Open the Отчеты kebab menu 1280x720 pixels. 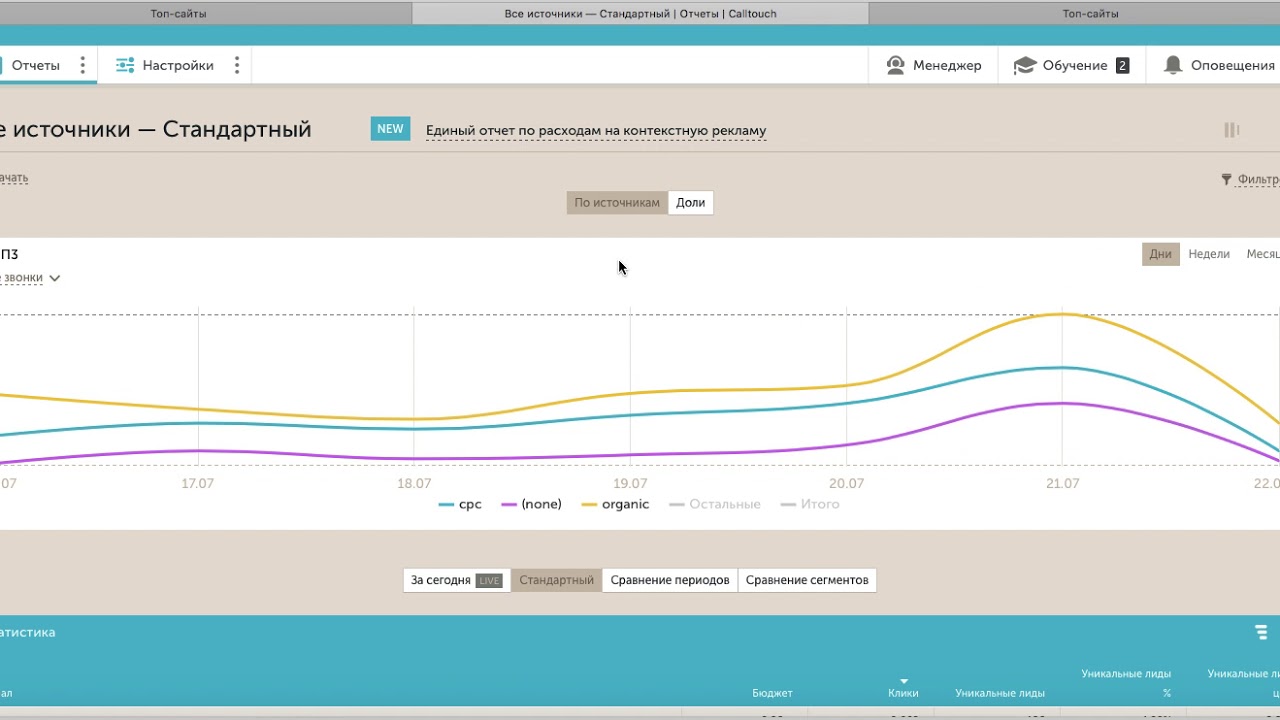coord(82,65)
